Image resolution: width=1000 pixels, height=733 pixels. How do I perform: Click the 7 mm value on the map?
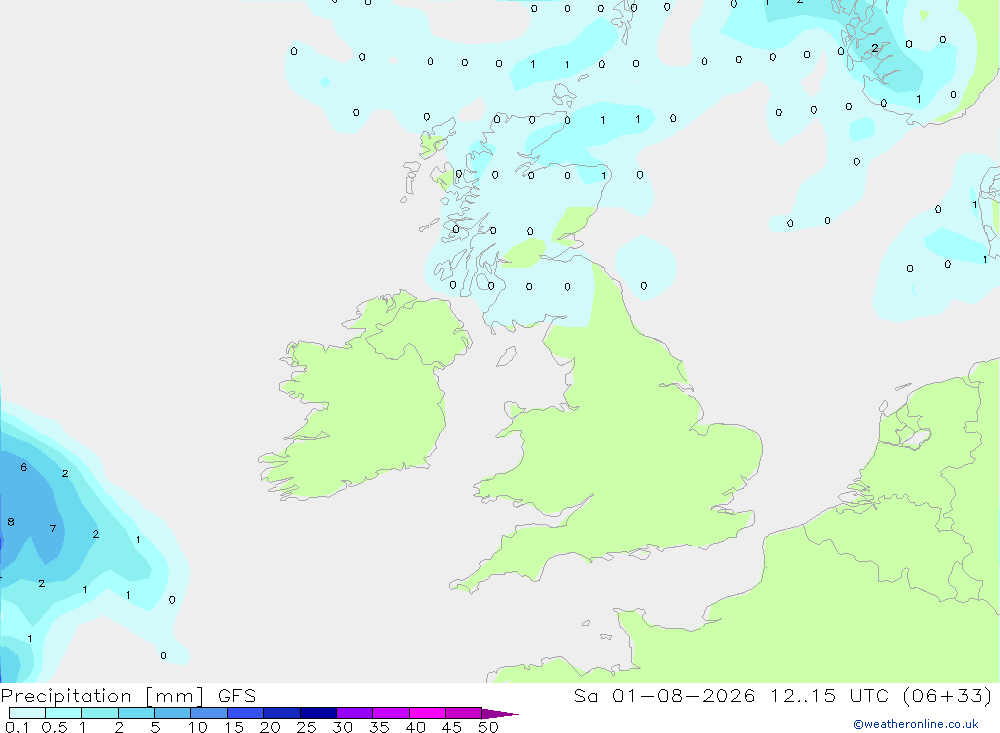coord(53,528)
